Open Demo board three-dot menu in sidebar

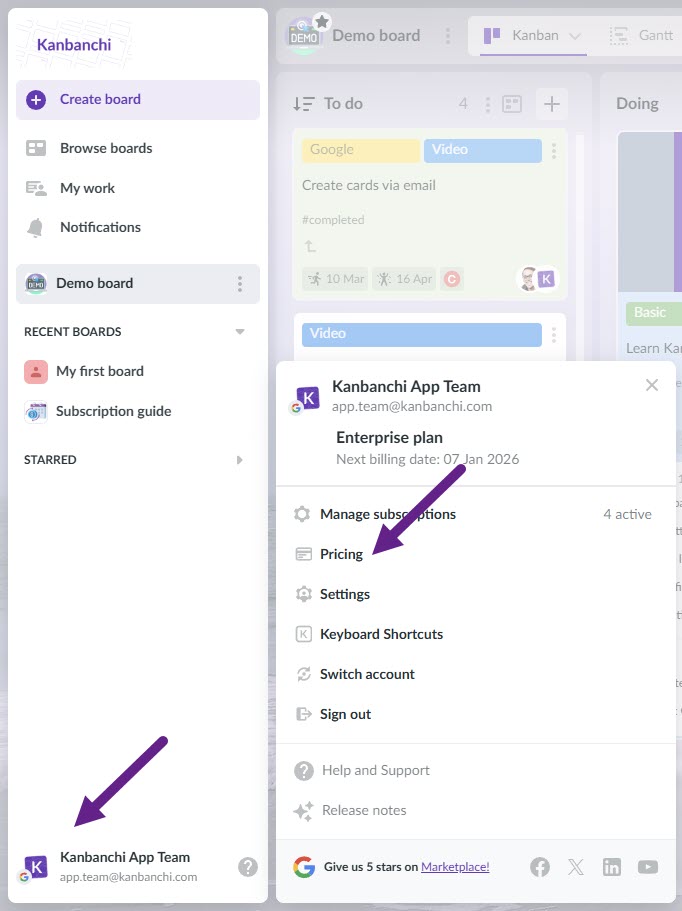click(x=240, y=284)
